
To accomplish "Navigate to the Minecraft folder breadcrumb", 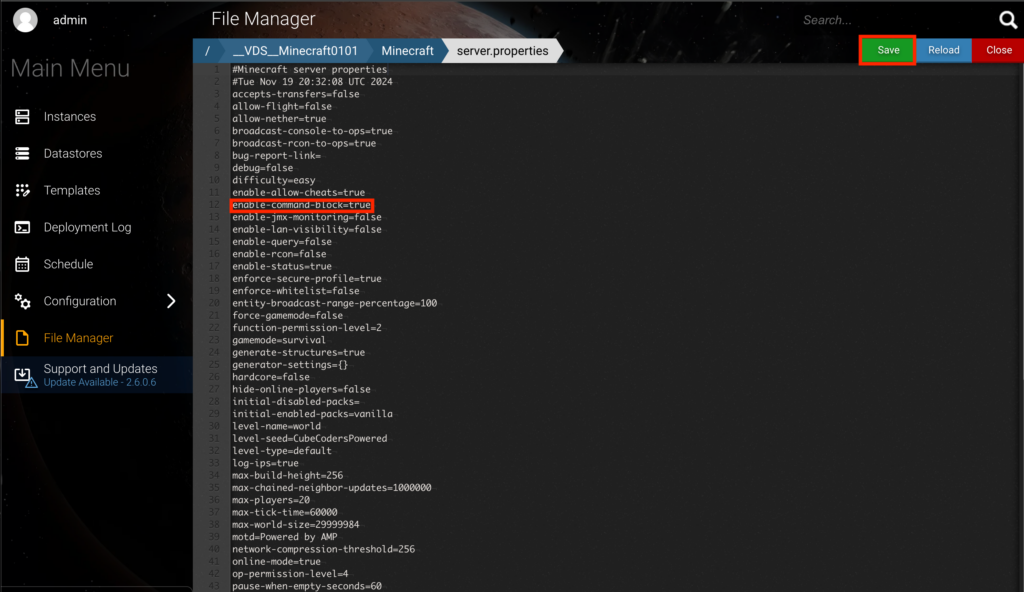I will tap(406, 50).
